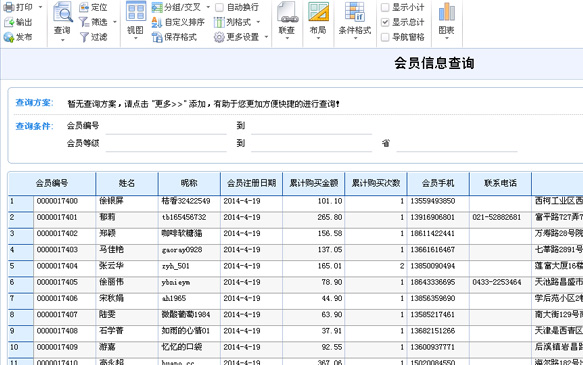Click the 发布 publish globe icon
This screenshot has width=583, height=365.
tap(9, 37)
